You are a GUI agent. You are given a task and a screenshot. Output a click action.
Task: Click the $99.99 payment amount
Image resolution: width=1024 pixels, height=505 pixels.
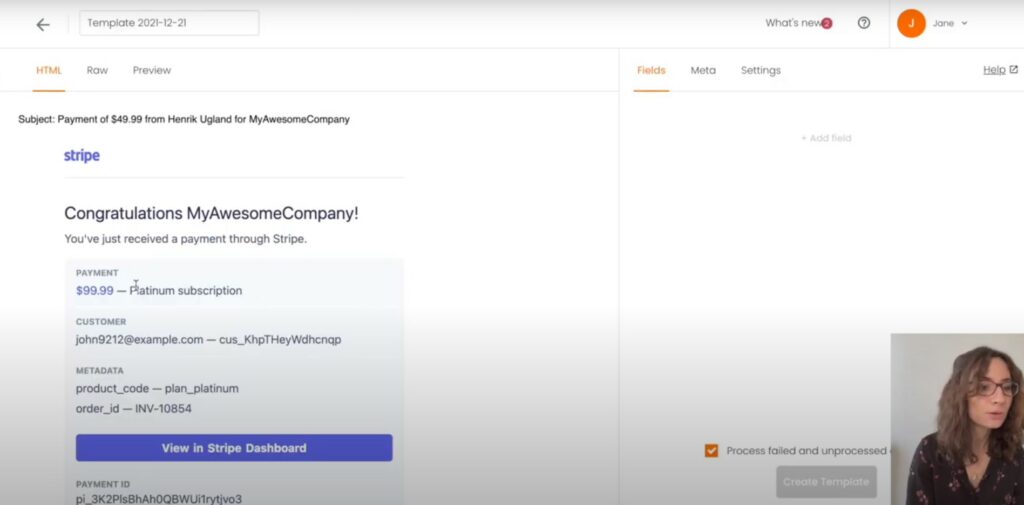click(x=95, y=291)
